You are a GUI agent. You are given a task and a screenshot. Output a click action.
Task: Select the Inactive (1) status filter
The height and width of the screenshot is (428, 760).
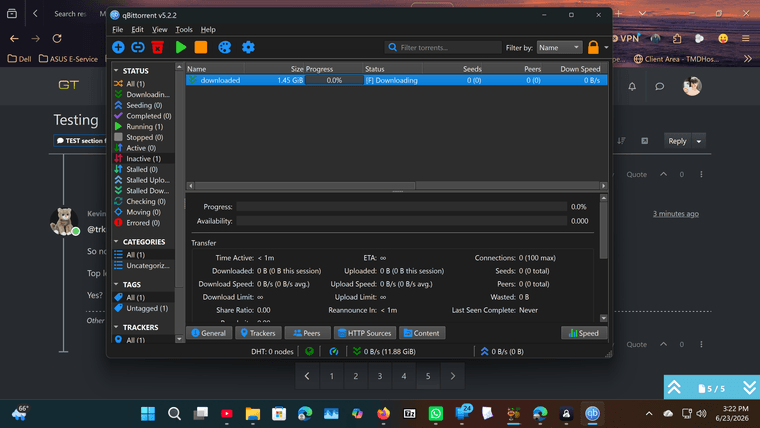pos(143,159)
